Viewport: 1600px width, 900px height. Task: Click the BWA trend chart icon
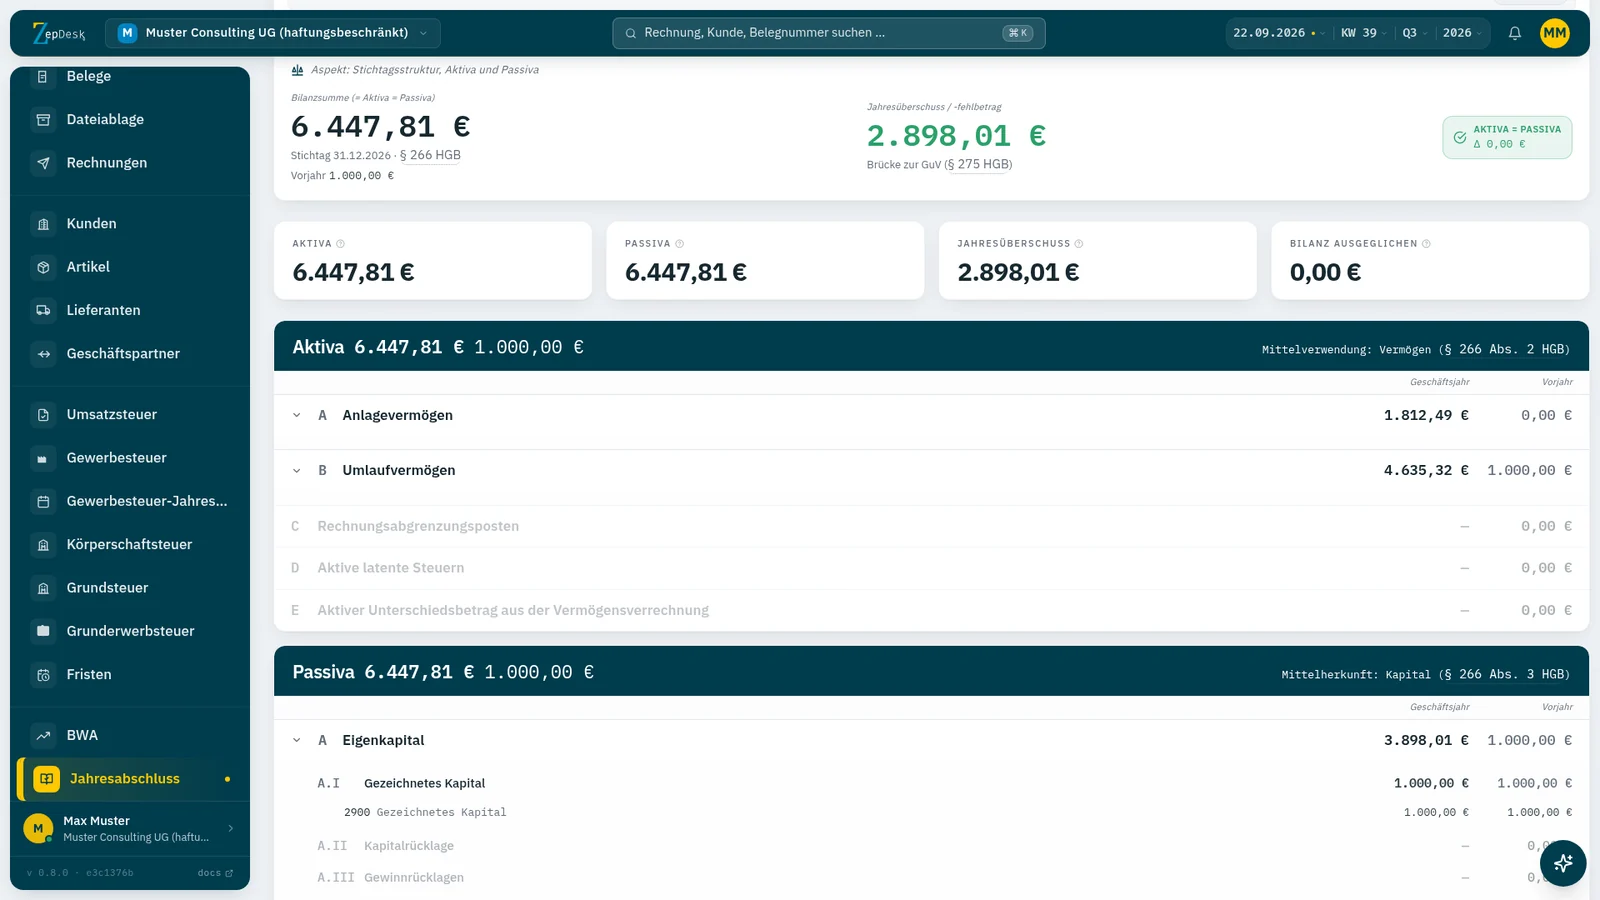click(43, 736)
